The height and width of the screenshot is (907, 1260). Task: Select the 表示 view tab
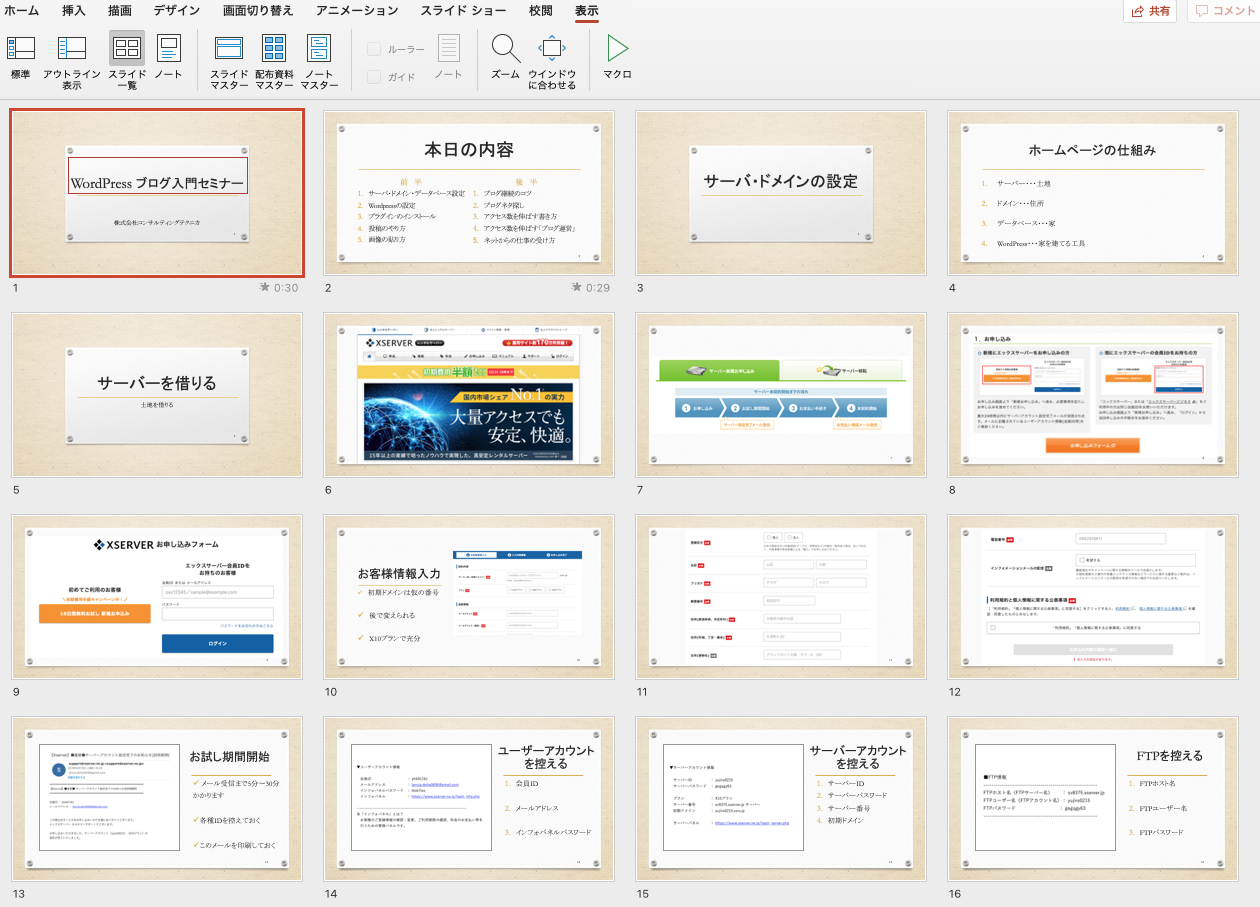click(587, 11)
